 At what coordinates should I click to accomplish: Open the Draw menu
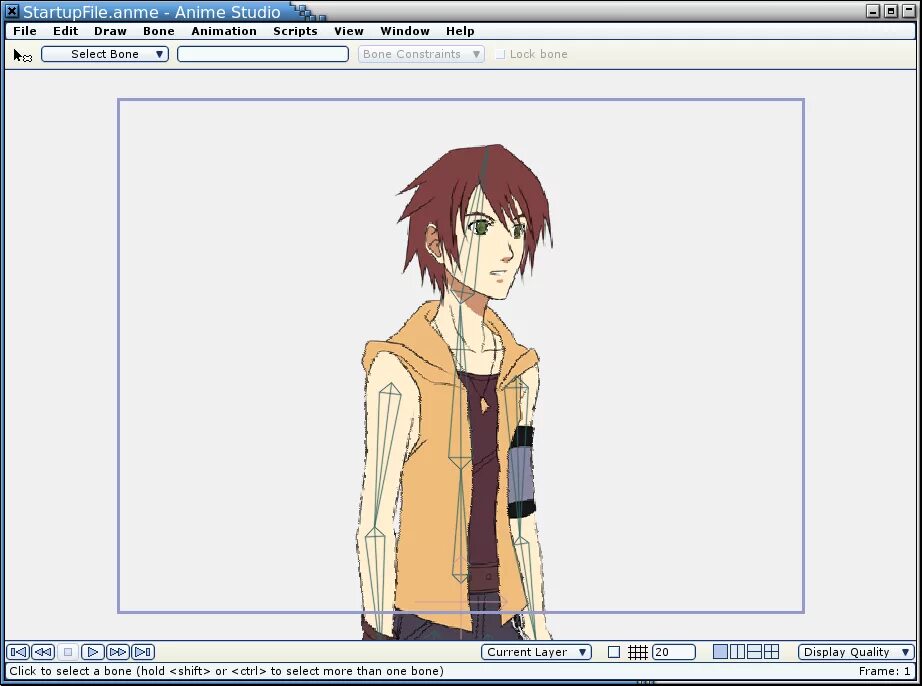click(x=110, y=31)
